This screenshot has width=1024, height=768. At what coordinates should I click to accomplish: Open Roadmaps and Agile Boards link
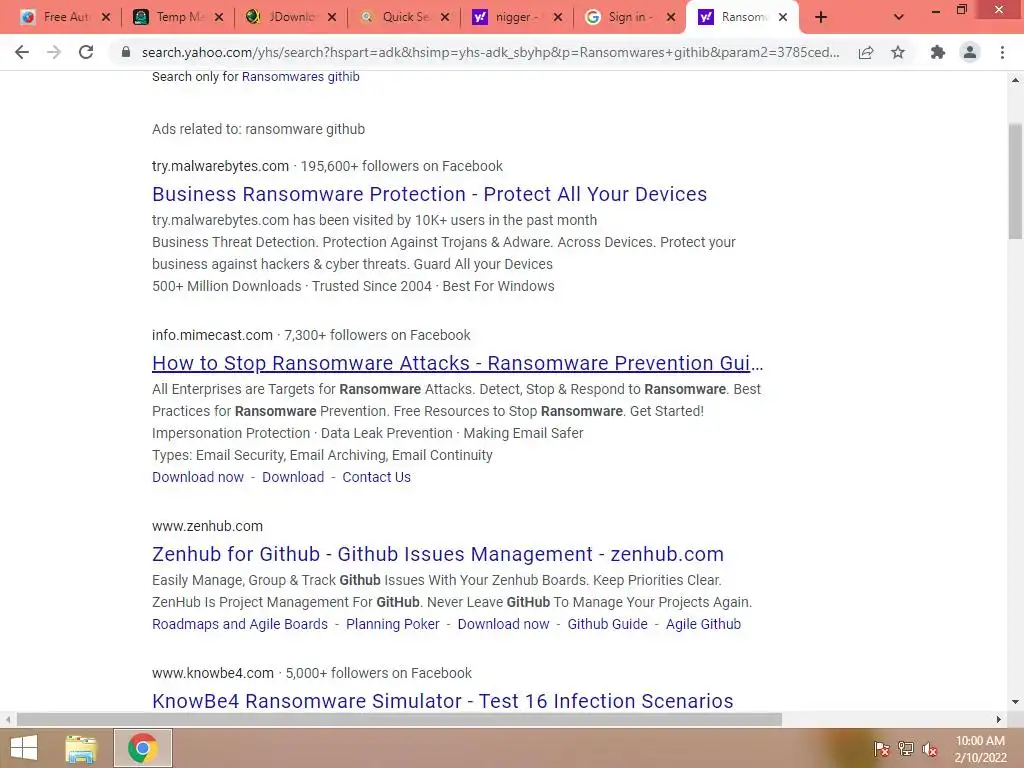pyautogui.click(x=240, y=624)
